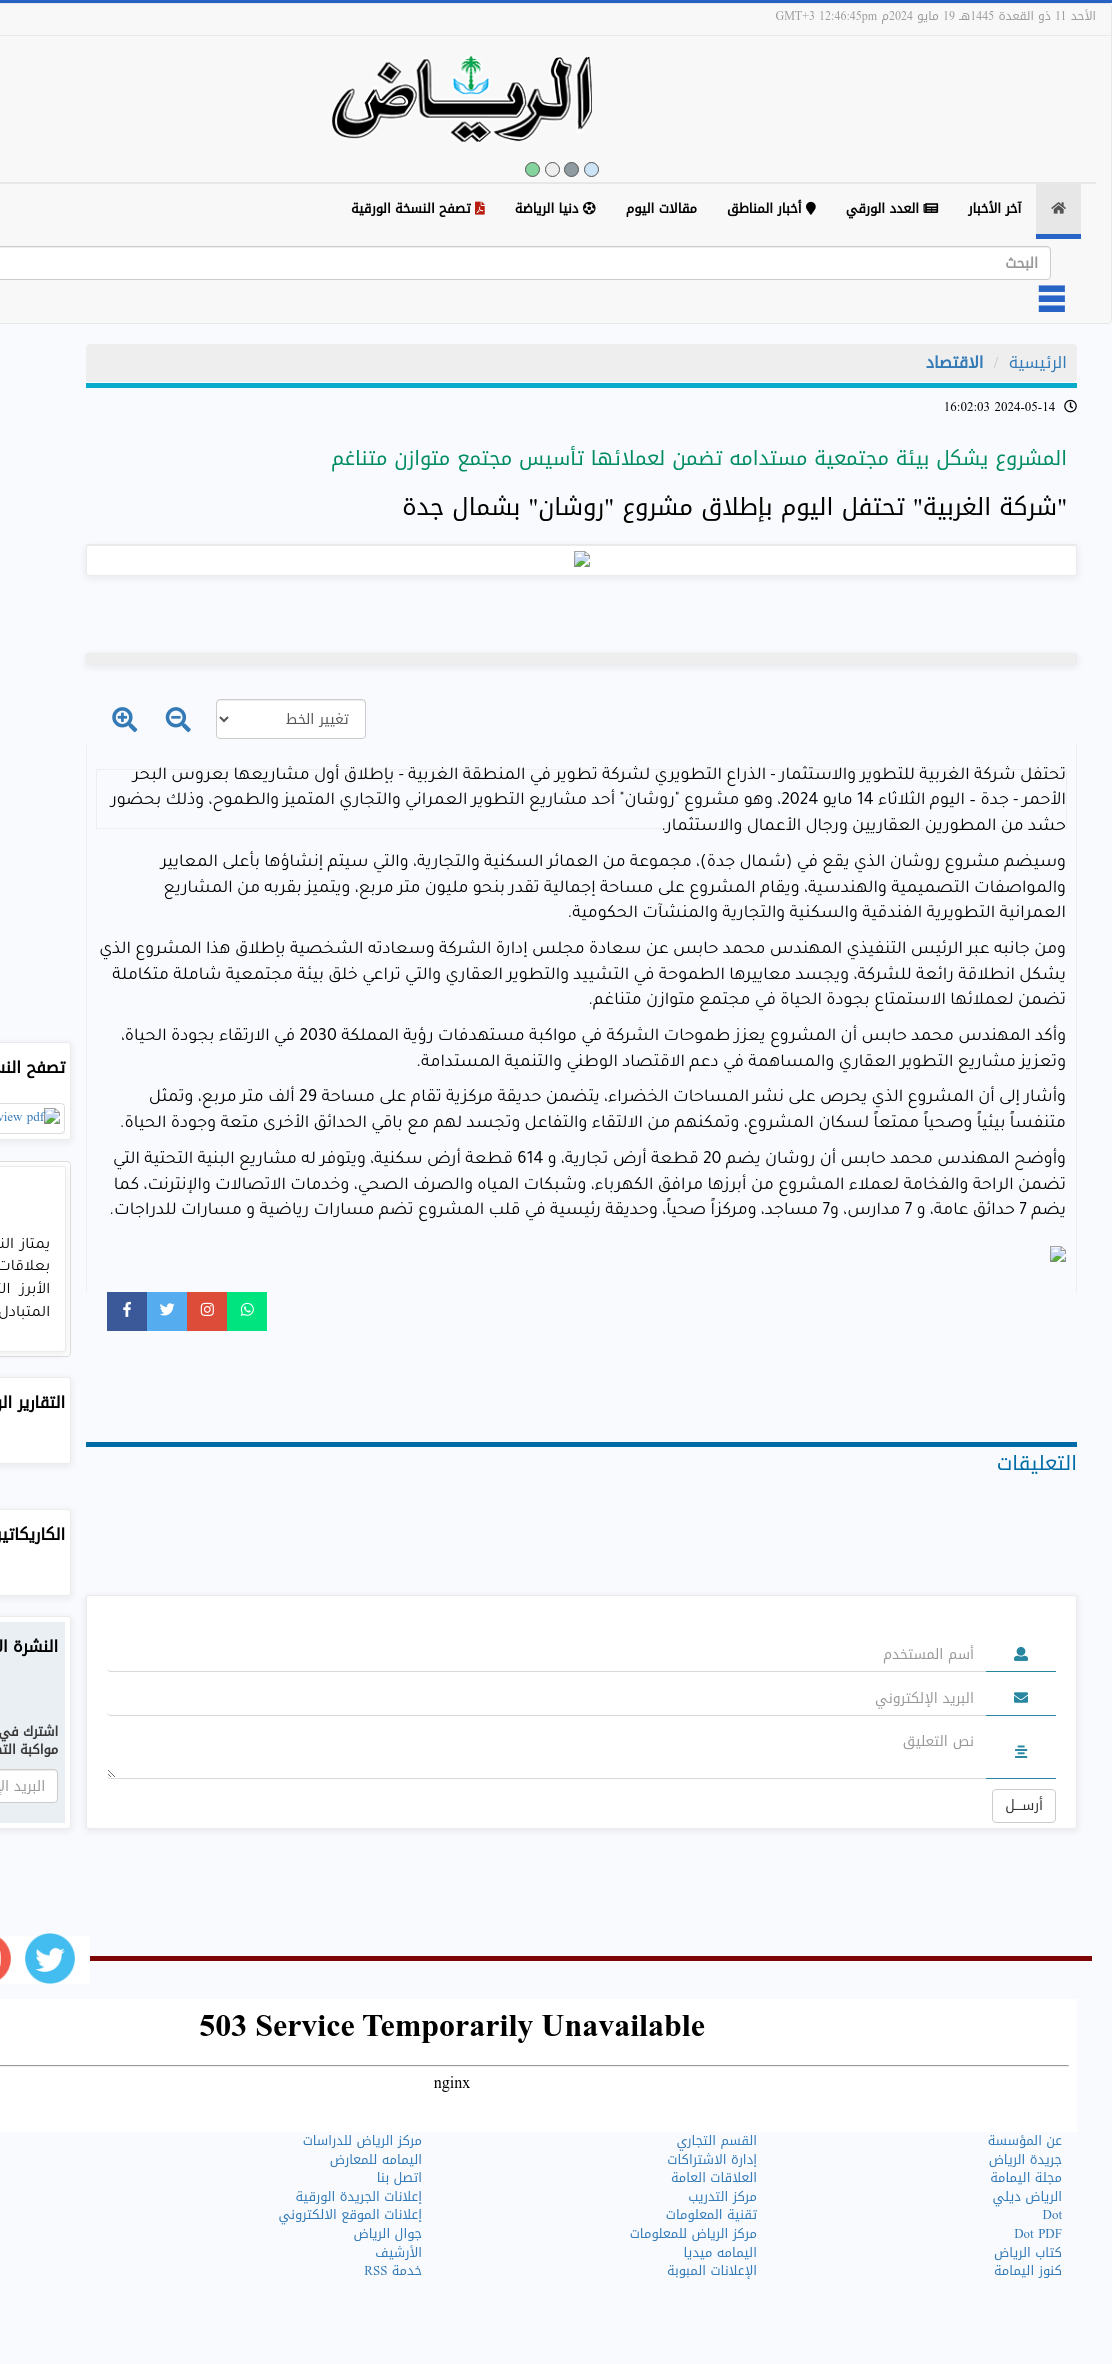Open القسم التجاري footer link
This screenshot has width=1112, height=2364.
click(717, 2140)
